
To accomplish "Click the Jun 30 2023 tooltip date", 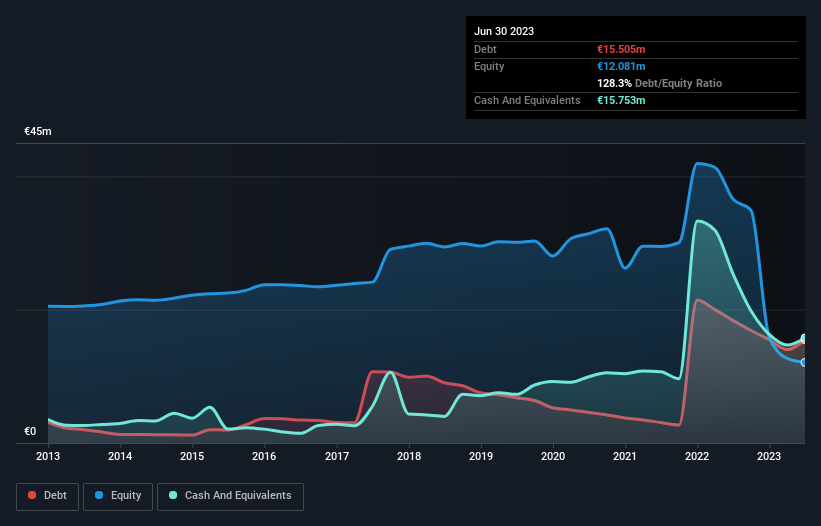I will (x=504, y=31).
